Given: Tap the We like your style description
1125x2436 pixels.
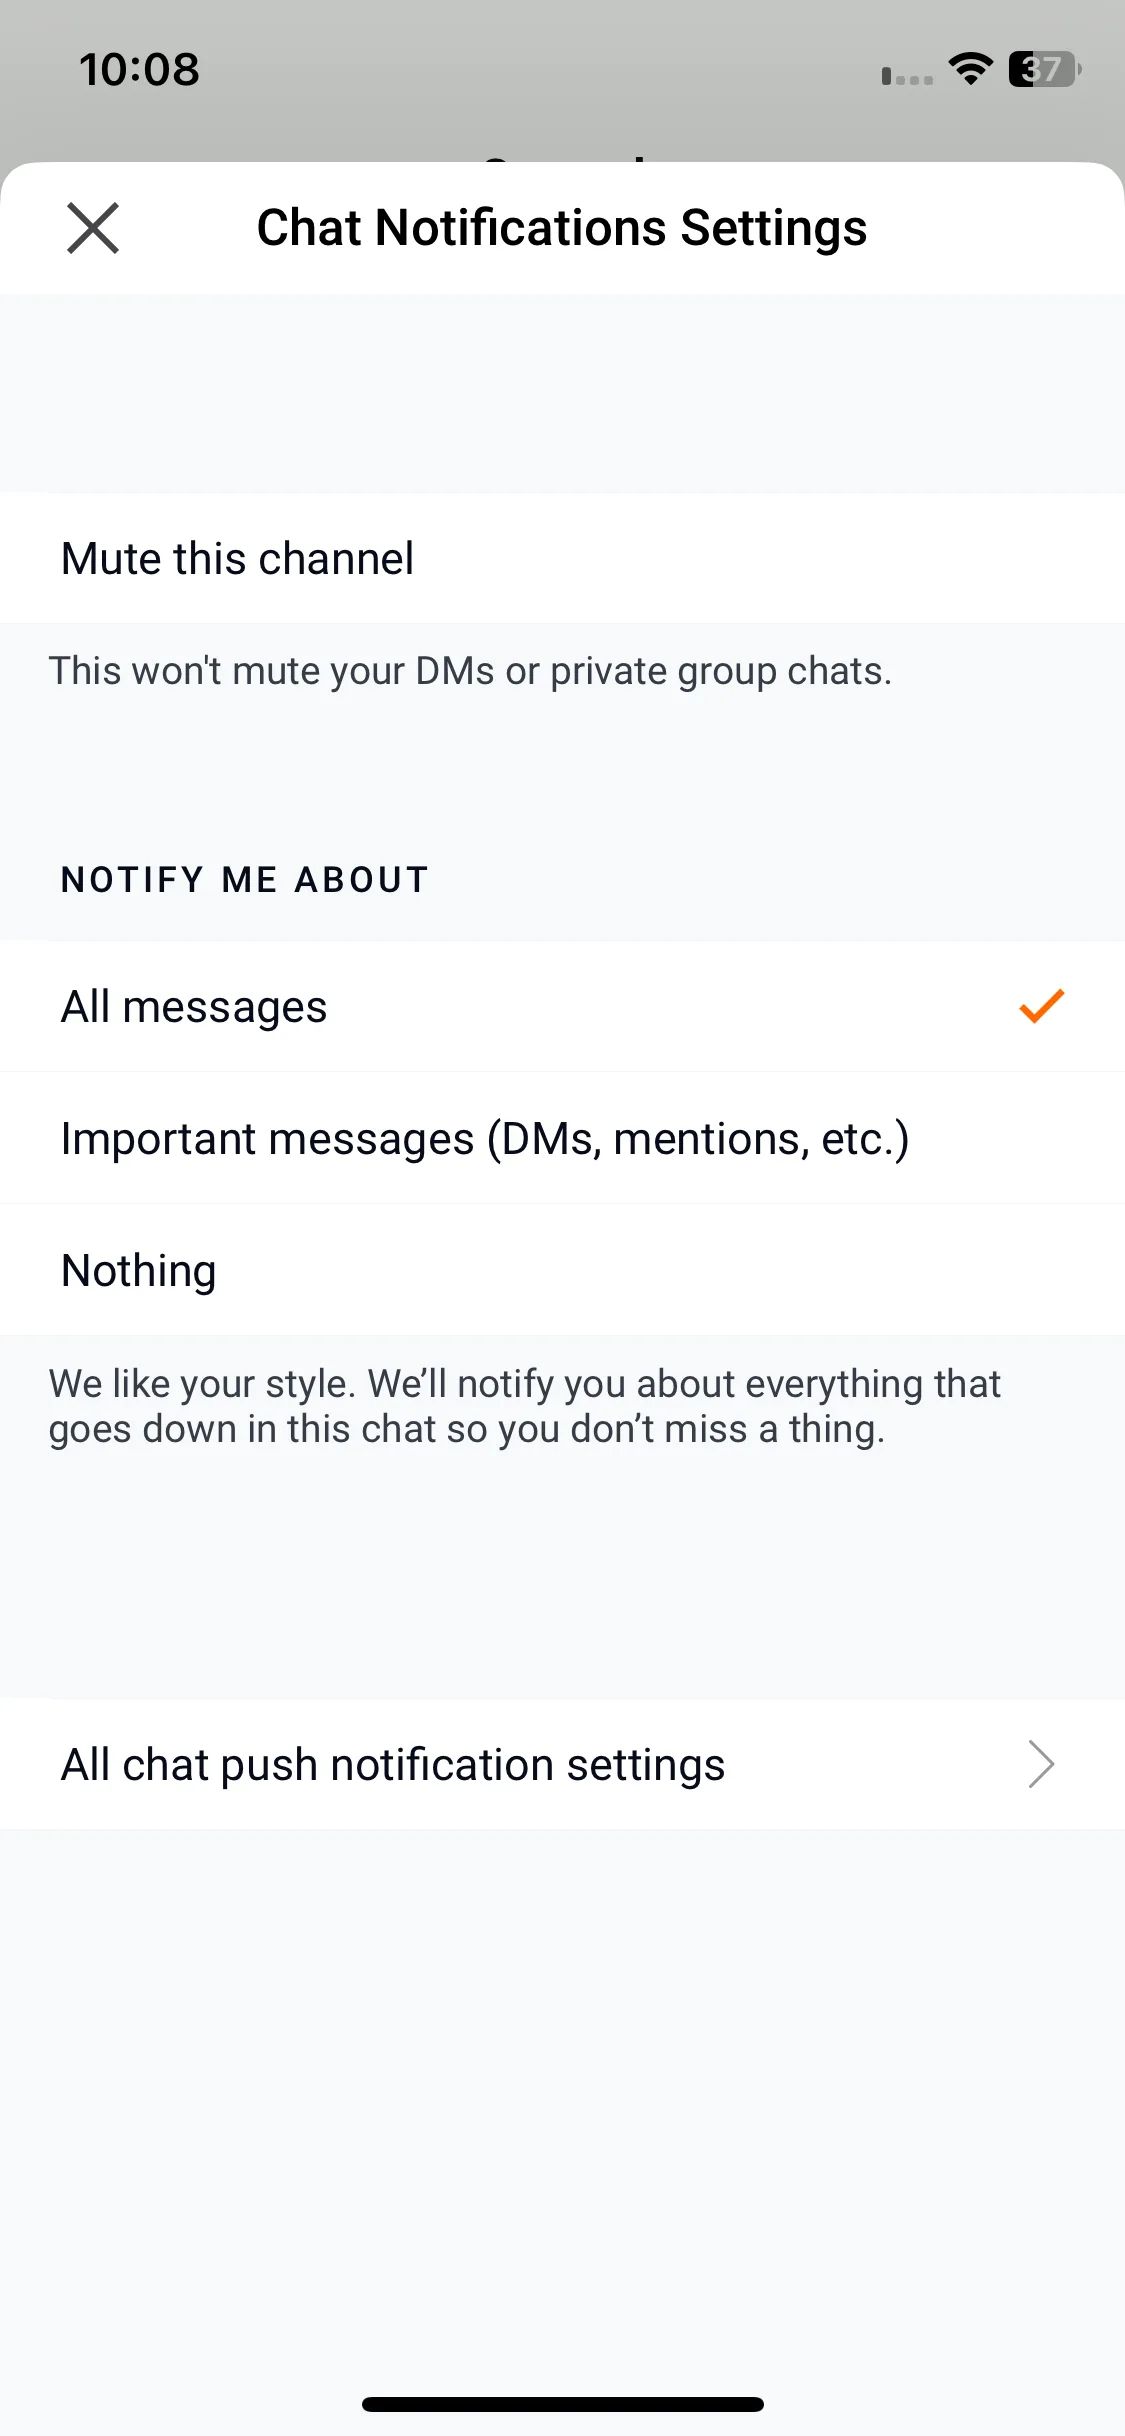Looking at the screenshot, I should 525,1406.
